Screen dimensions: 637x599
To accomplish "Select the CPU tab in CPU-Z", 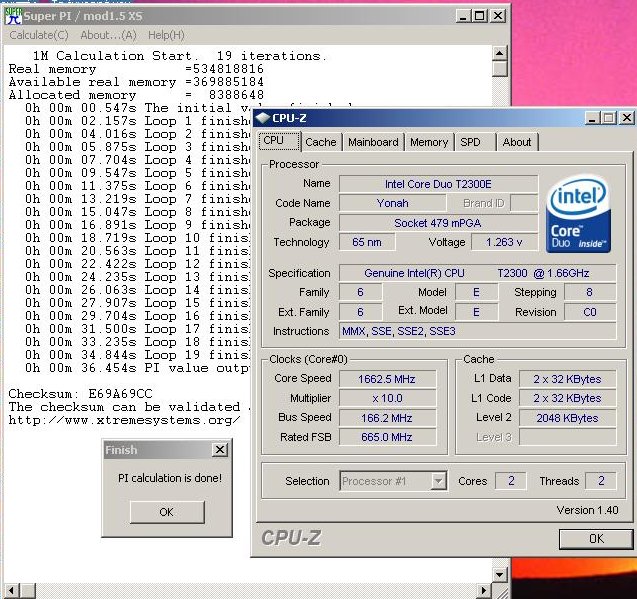I will pos(280,141).
